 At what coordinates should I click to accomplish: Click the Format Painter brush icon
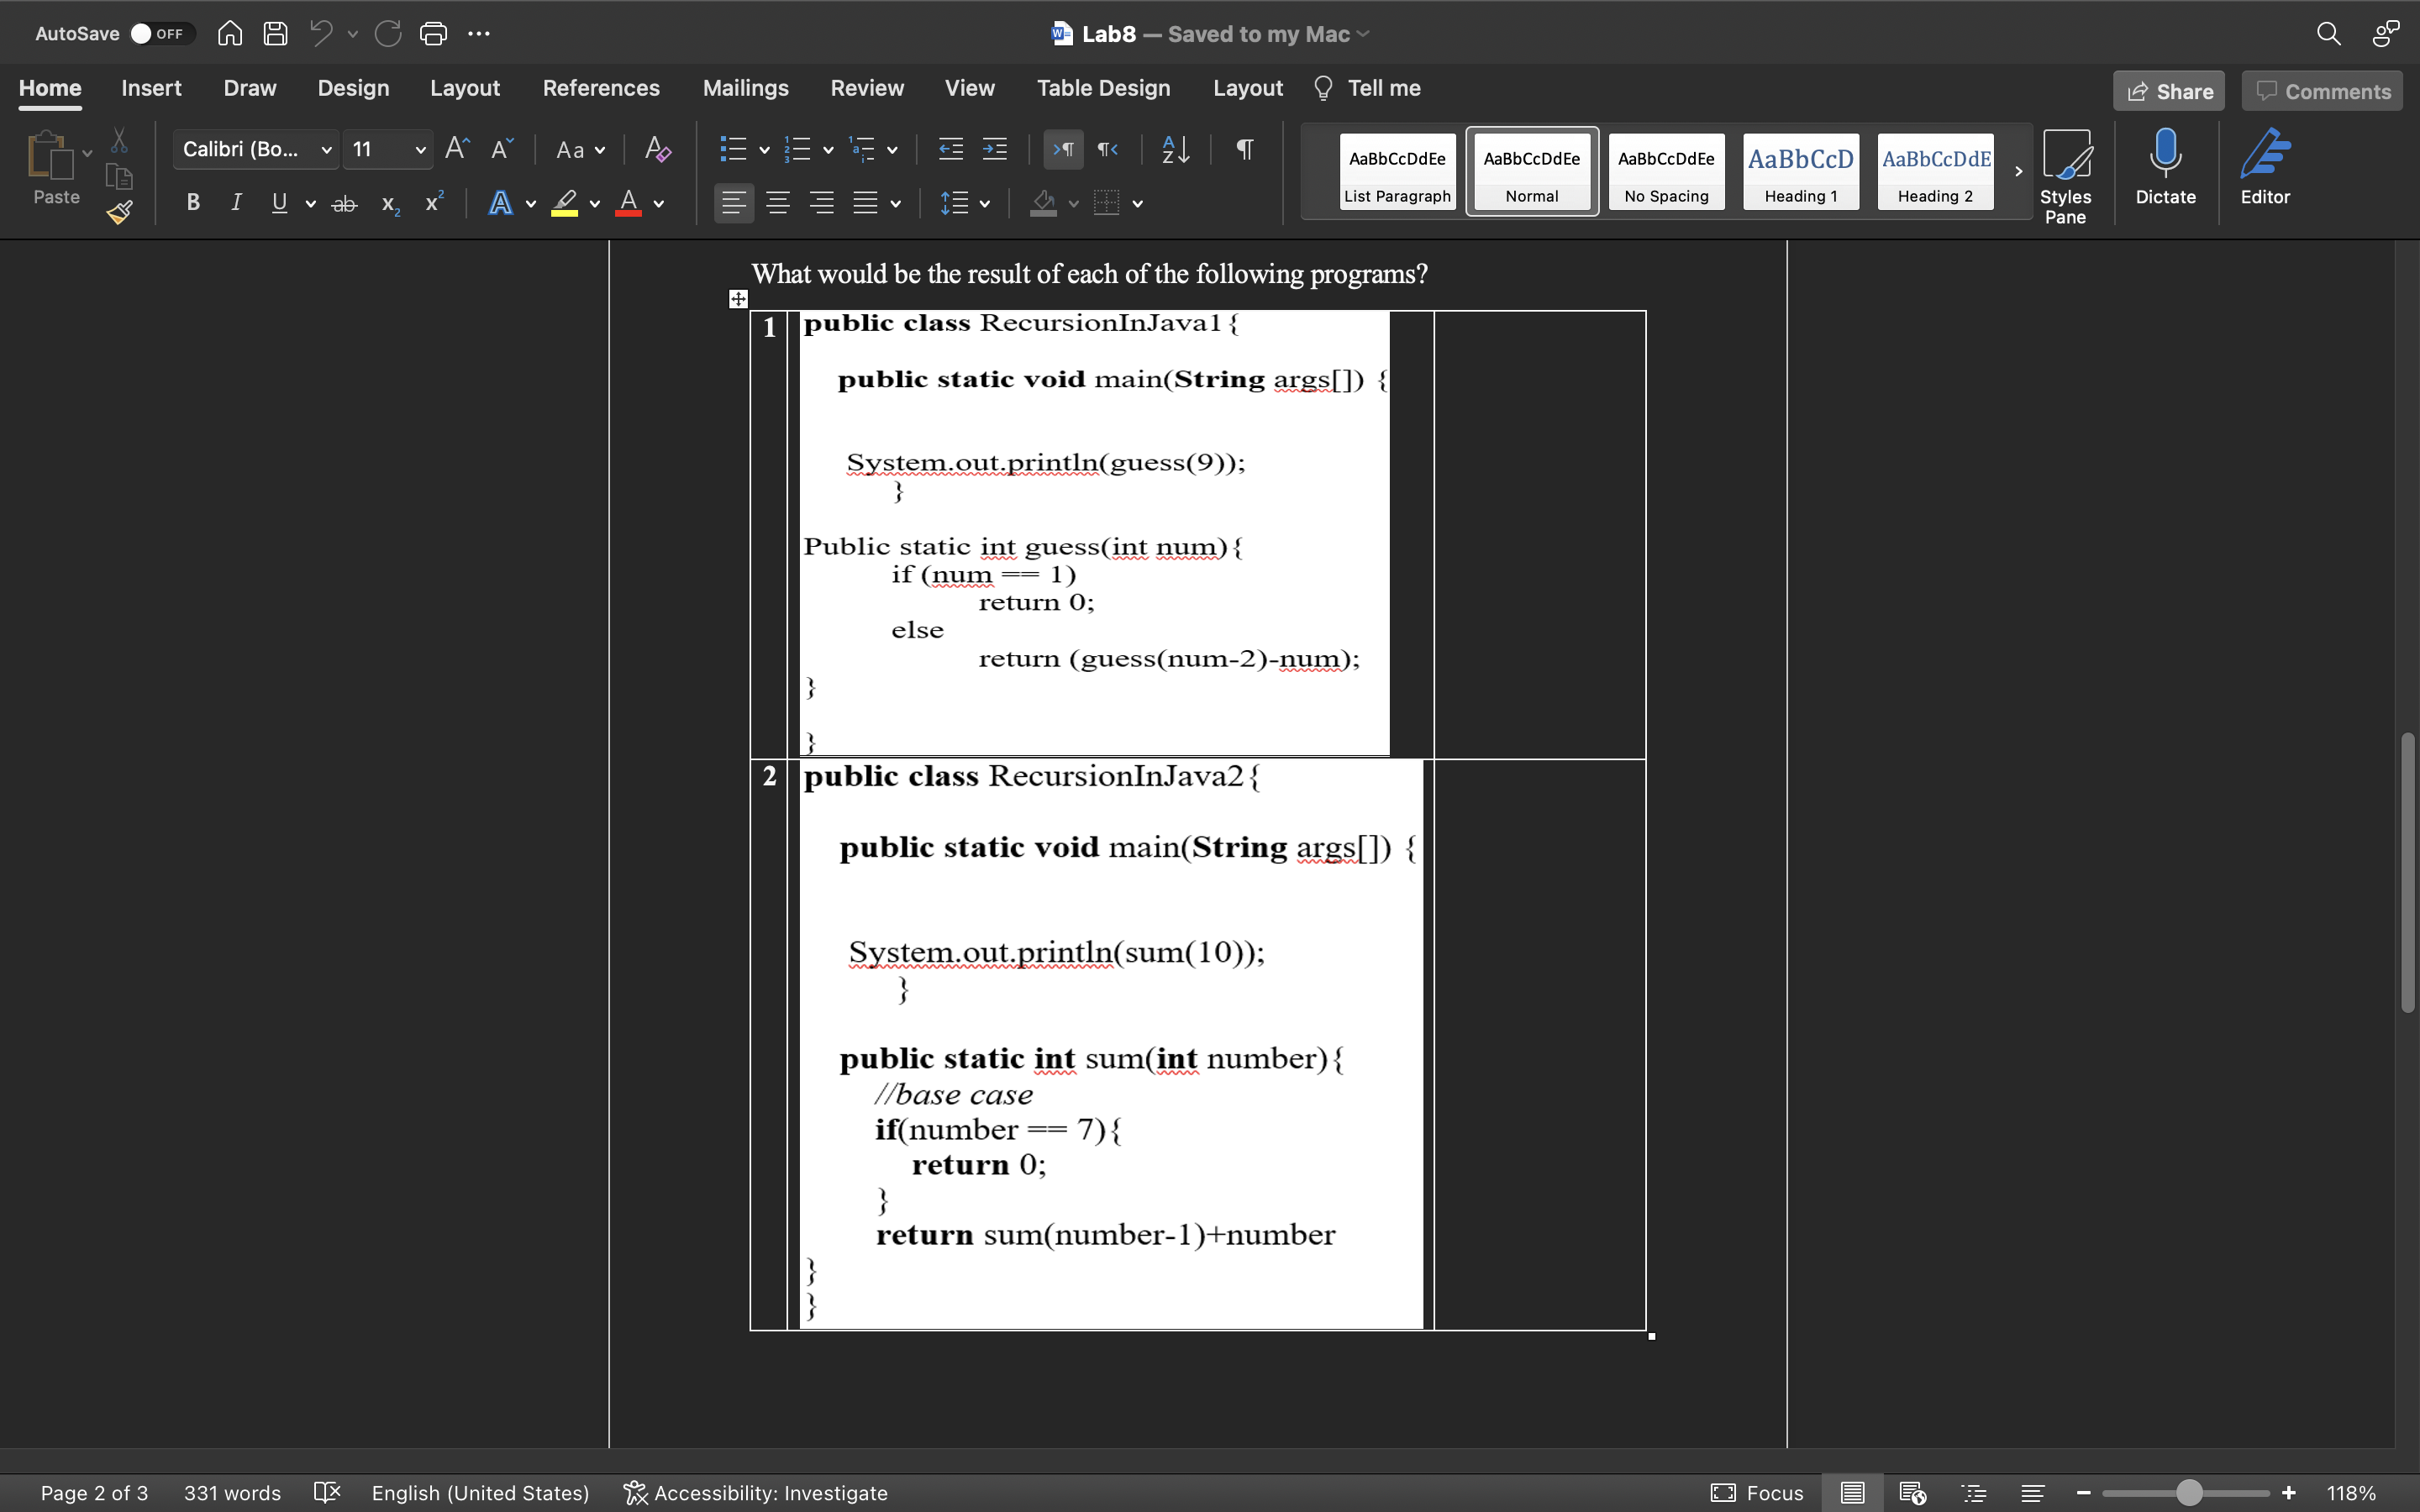coord(120,212)
